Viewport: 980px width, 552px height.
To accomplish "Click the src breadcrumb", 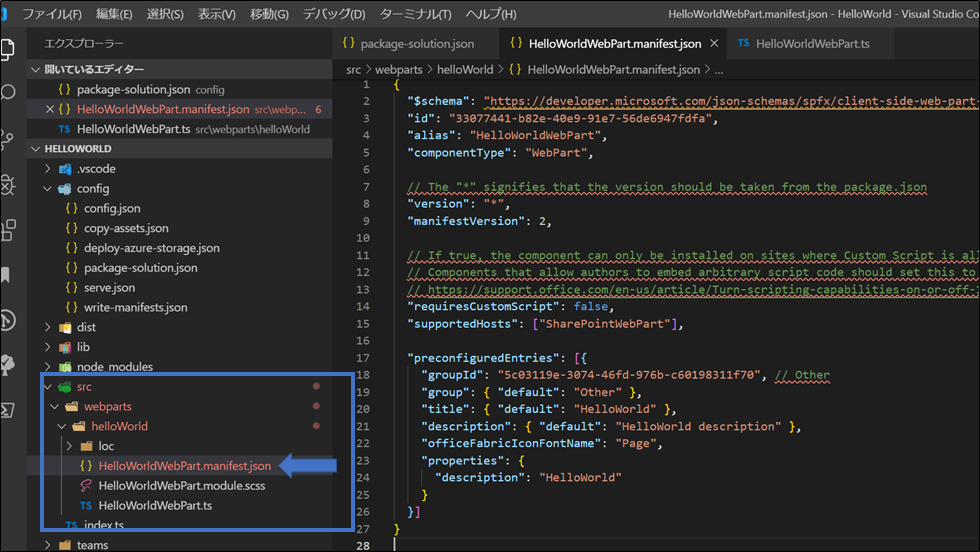I will pos(353,70).
